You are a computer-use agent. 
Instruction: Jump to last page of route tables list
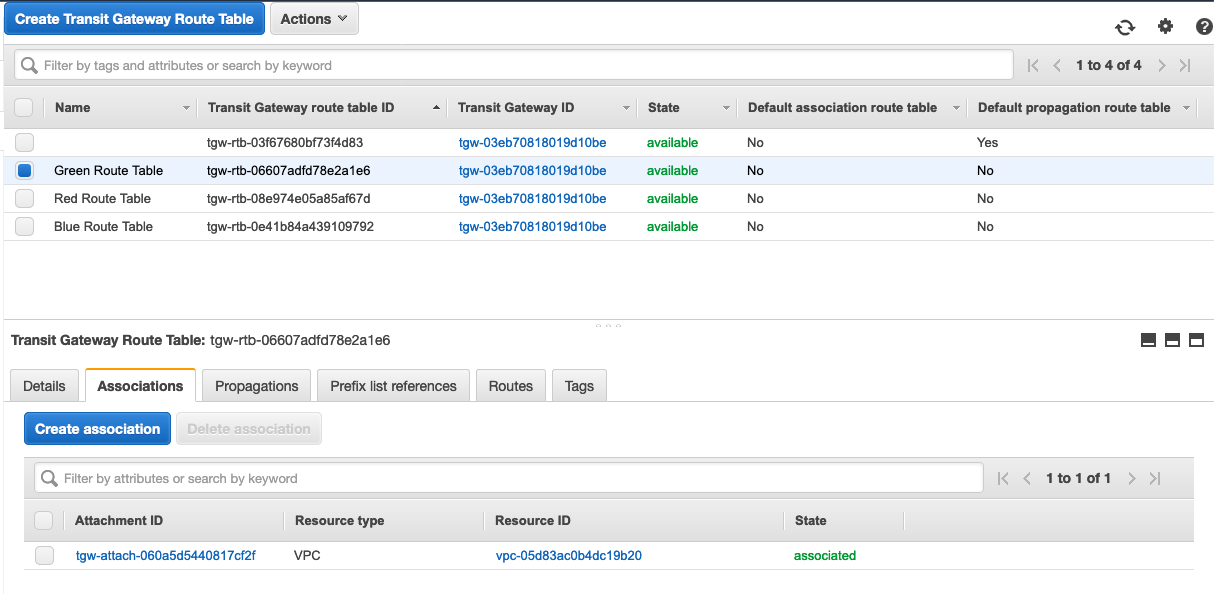[1185, 65]
